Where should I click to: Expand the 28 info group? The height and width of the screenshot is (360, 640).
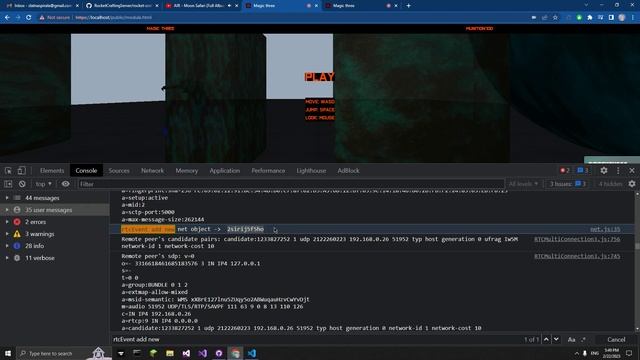[x=7, y=246]
